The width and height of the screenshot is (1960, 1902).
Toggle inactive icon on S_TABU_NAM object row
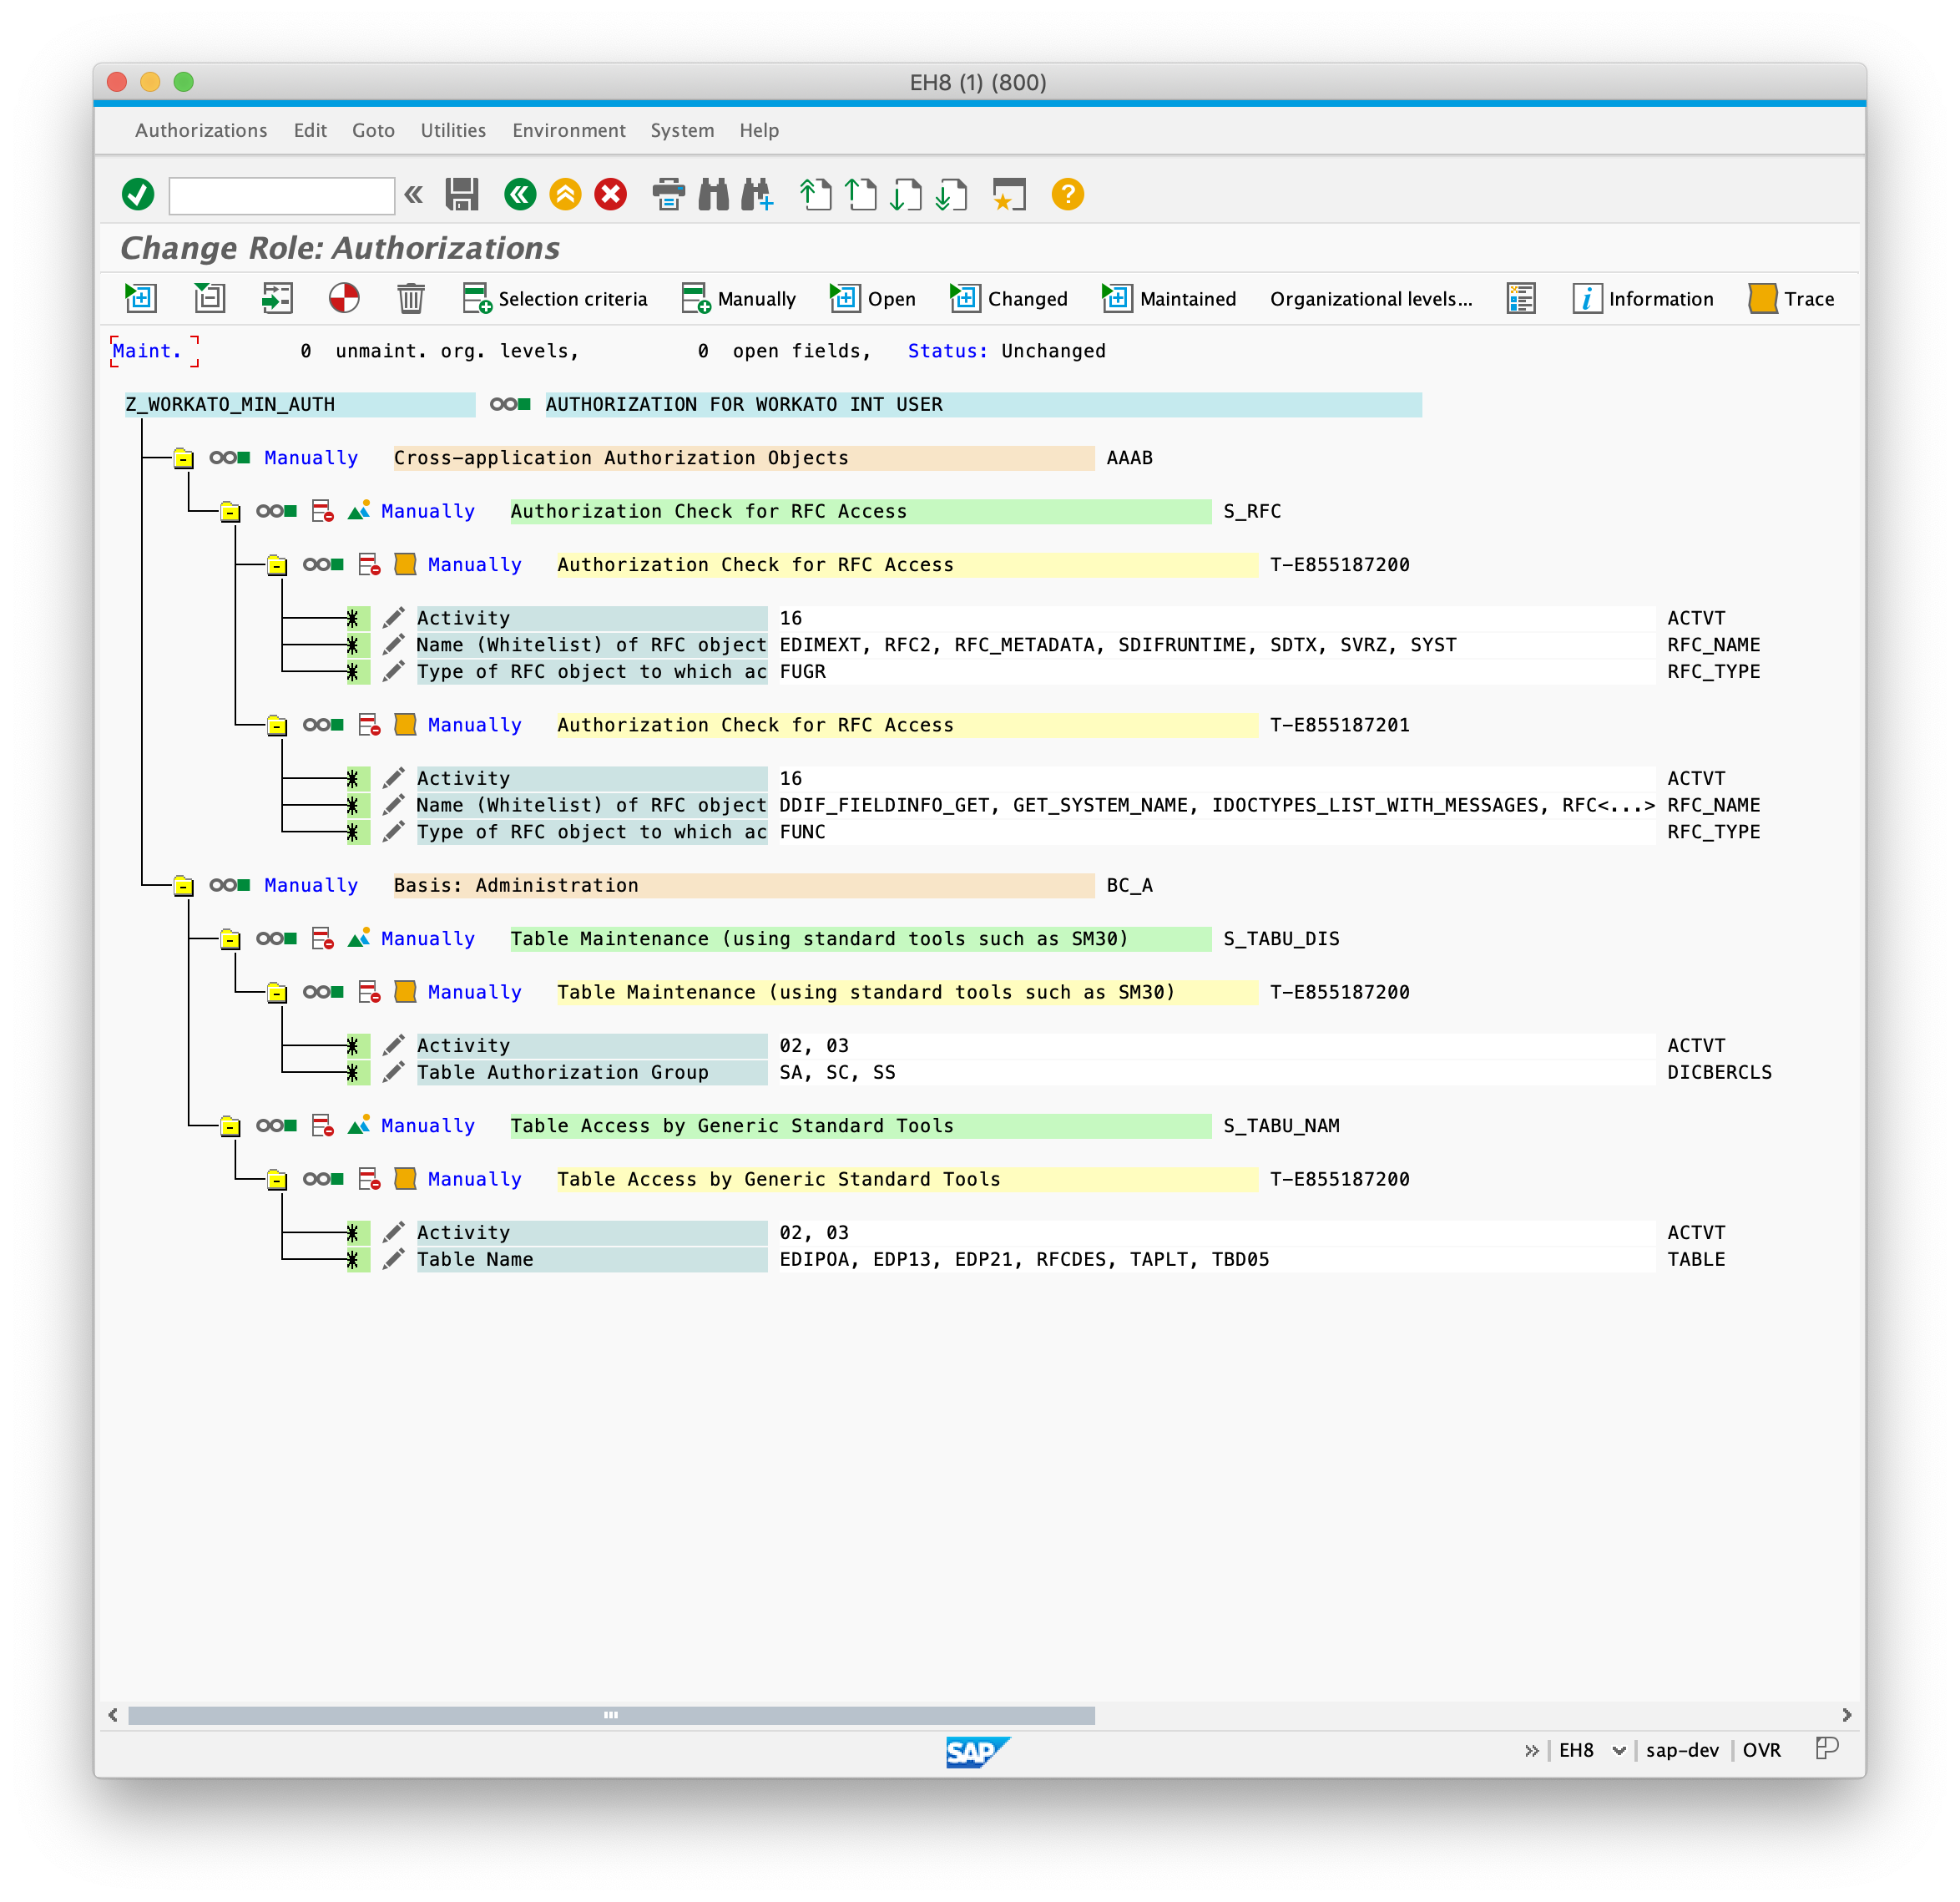coord(322,1126)
